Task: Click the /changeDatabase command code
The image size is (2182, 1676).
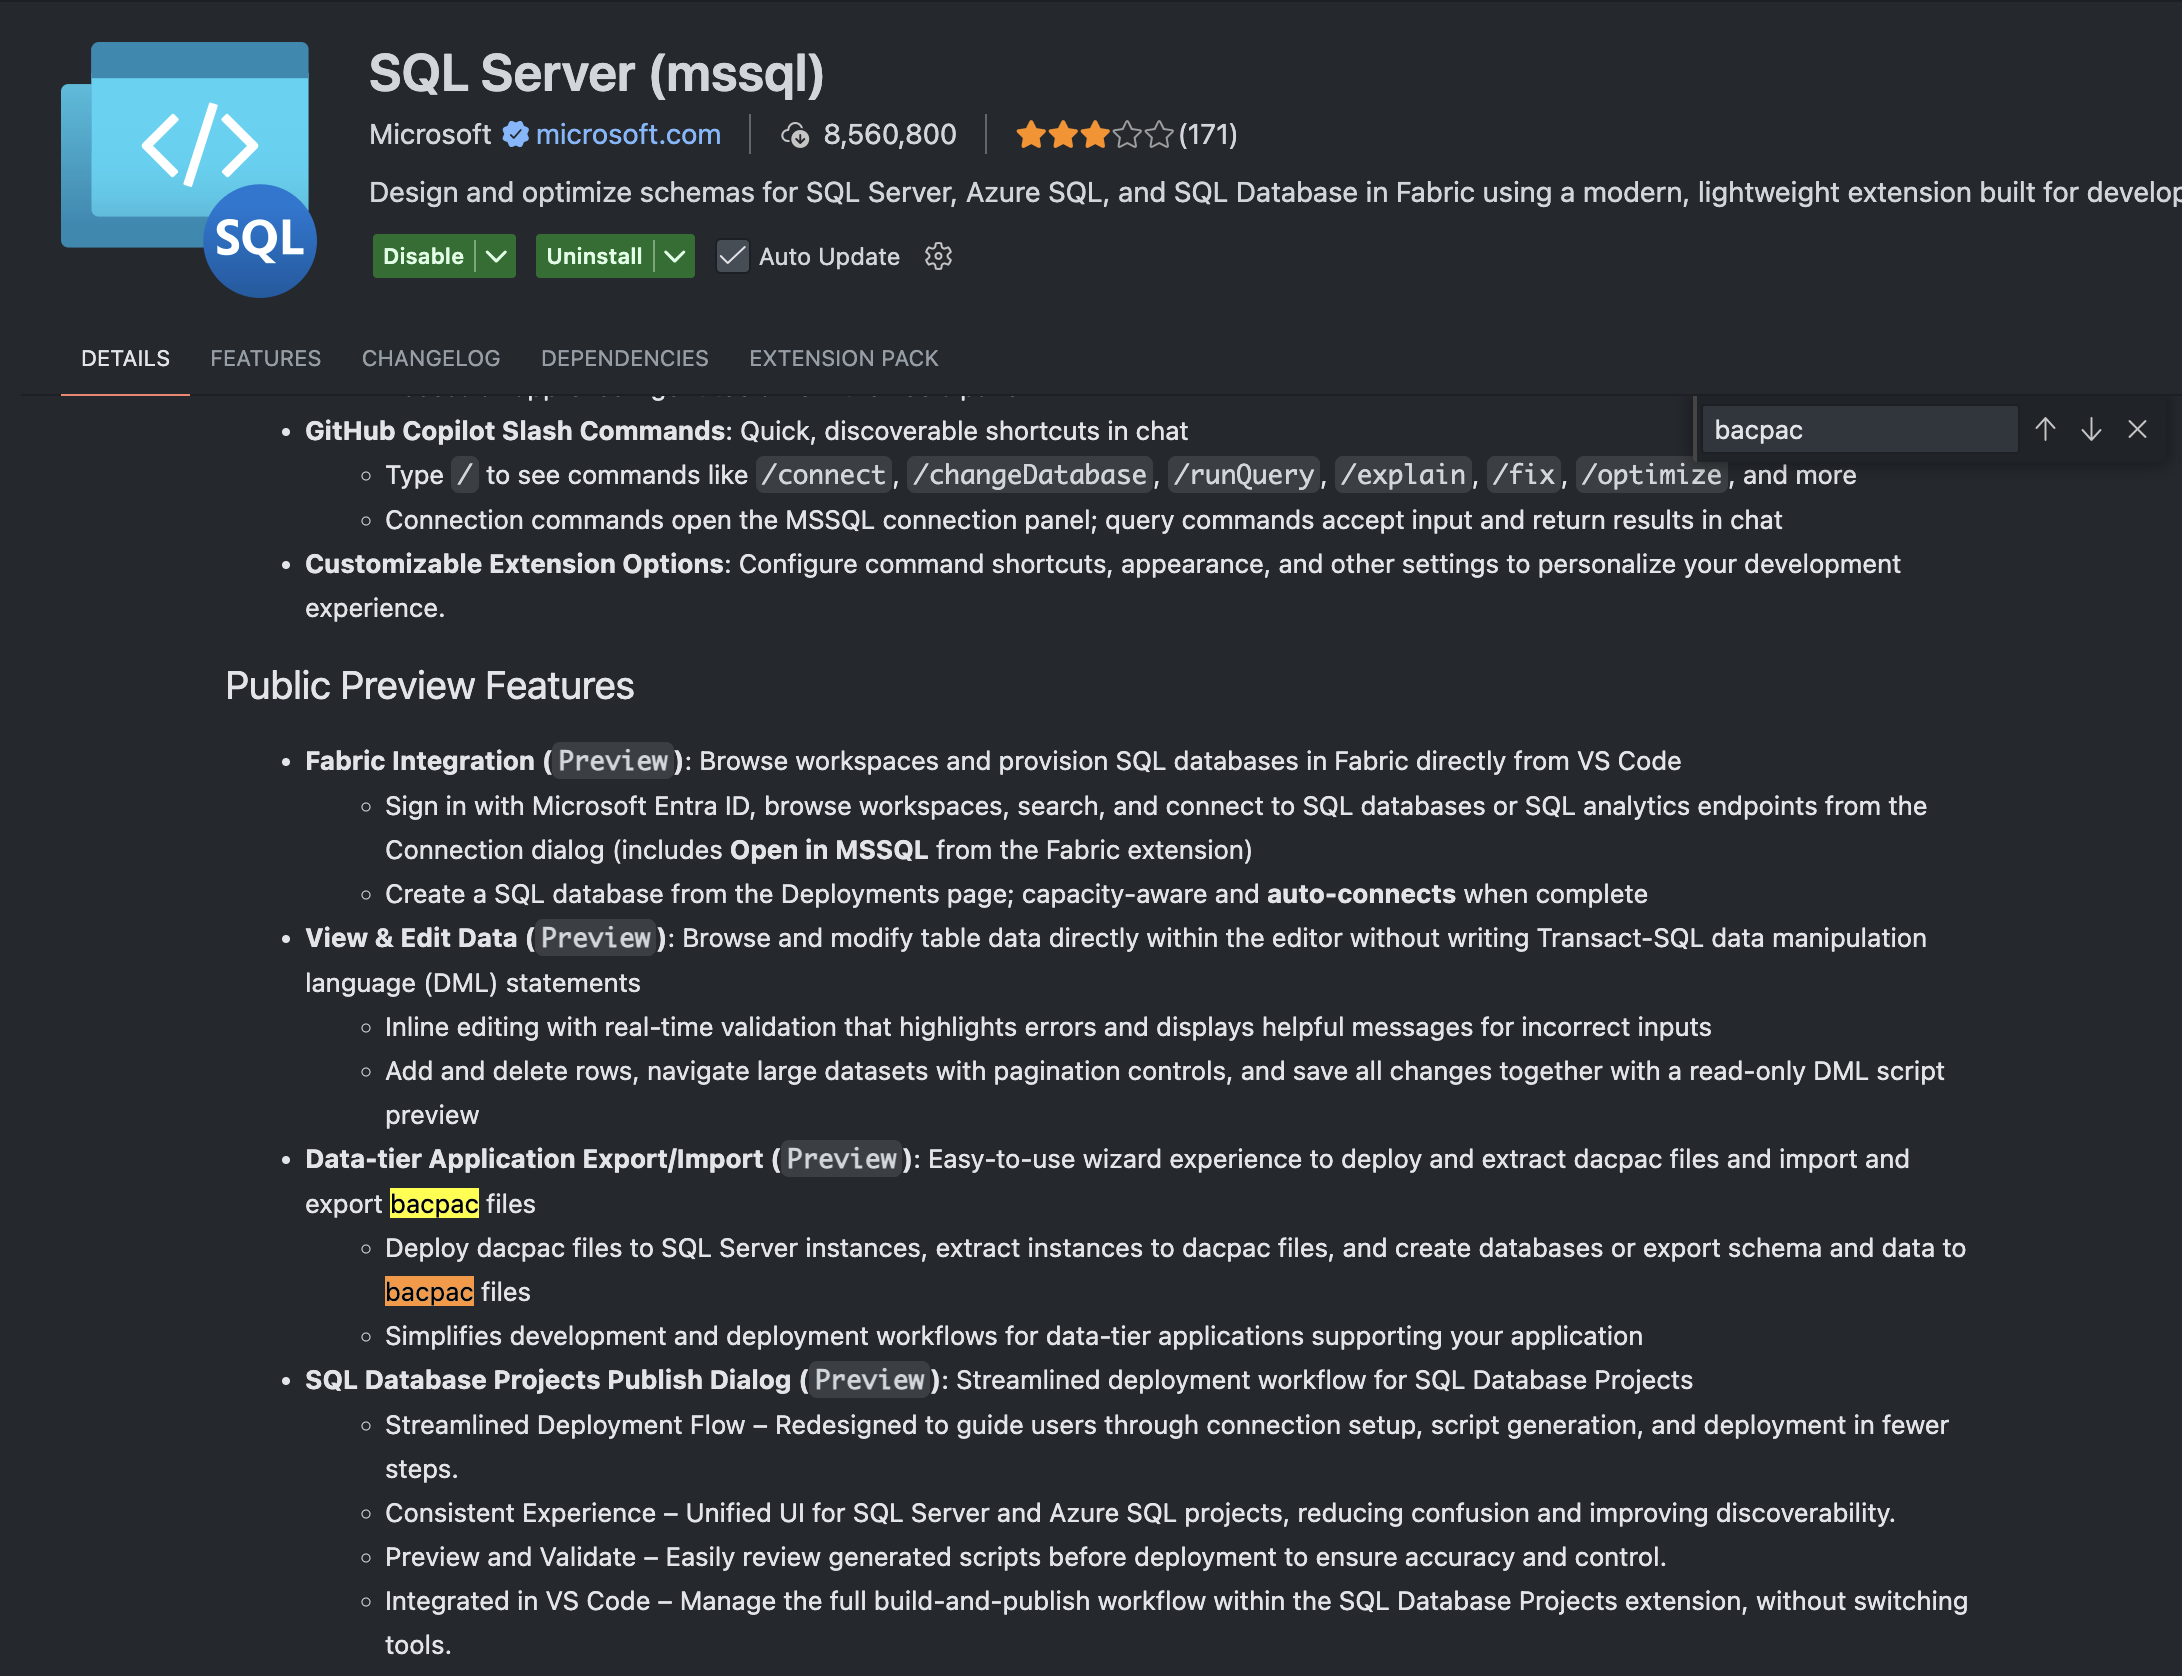Action: 1030,475
